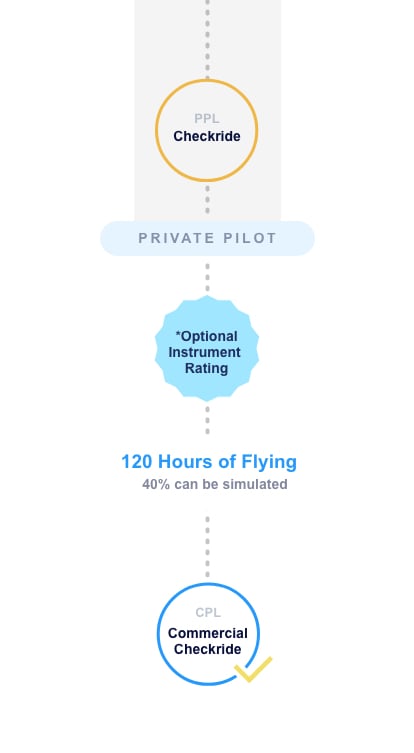Click the Checkride word inside the orange circle
Image resolution: width=414 pixels, height=753 pixels.
coord(207,136)
